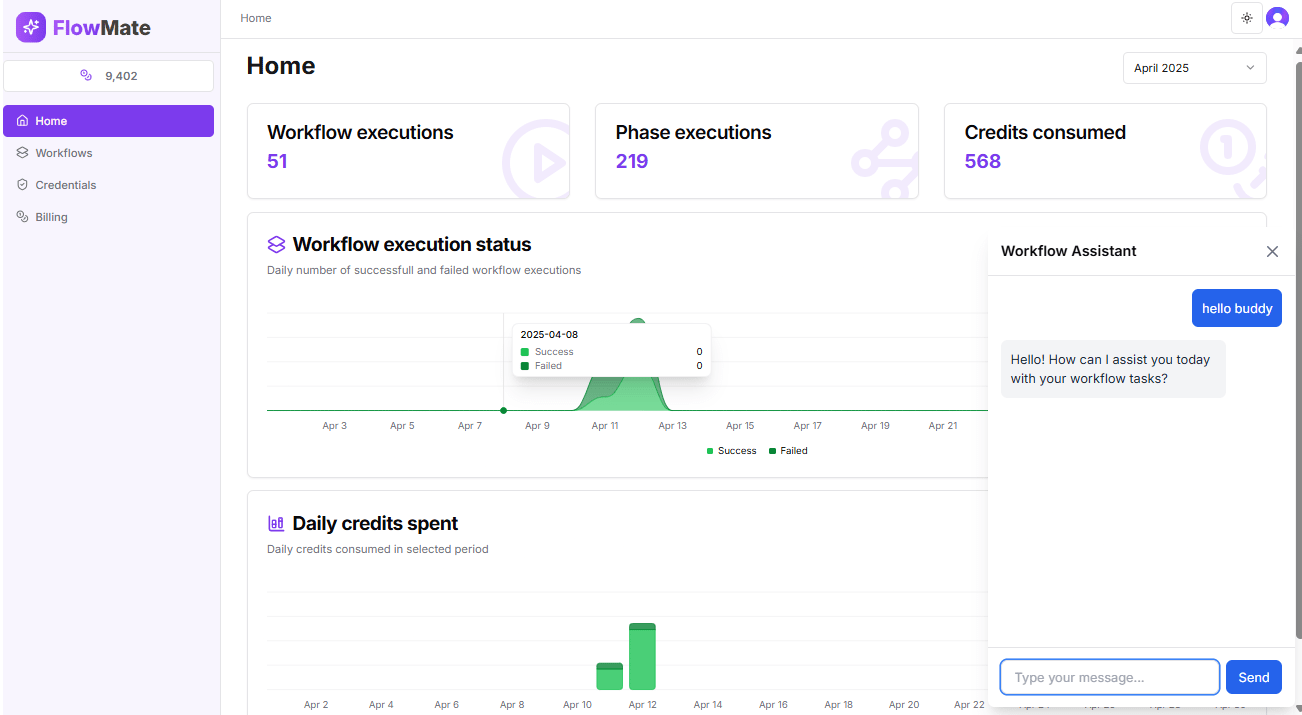This screenshot has width=1302, height=715.
Task: Click the coins icon beside 9,402 credits
Action: pyautogui.click(x=86, y=76)
